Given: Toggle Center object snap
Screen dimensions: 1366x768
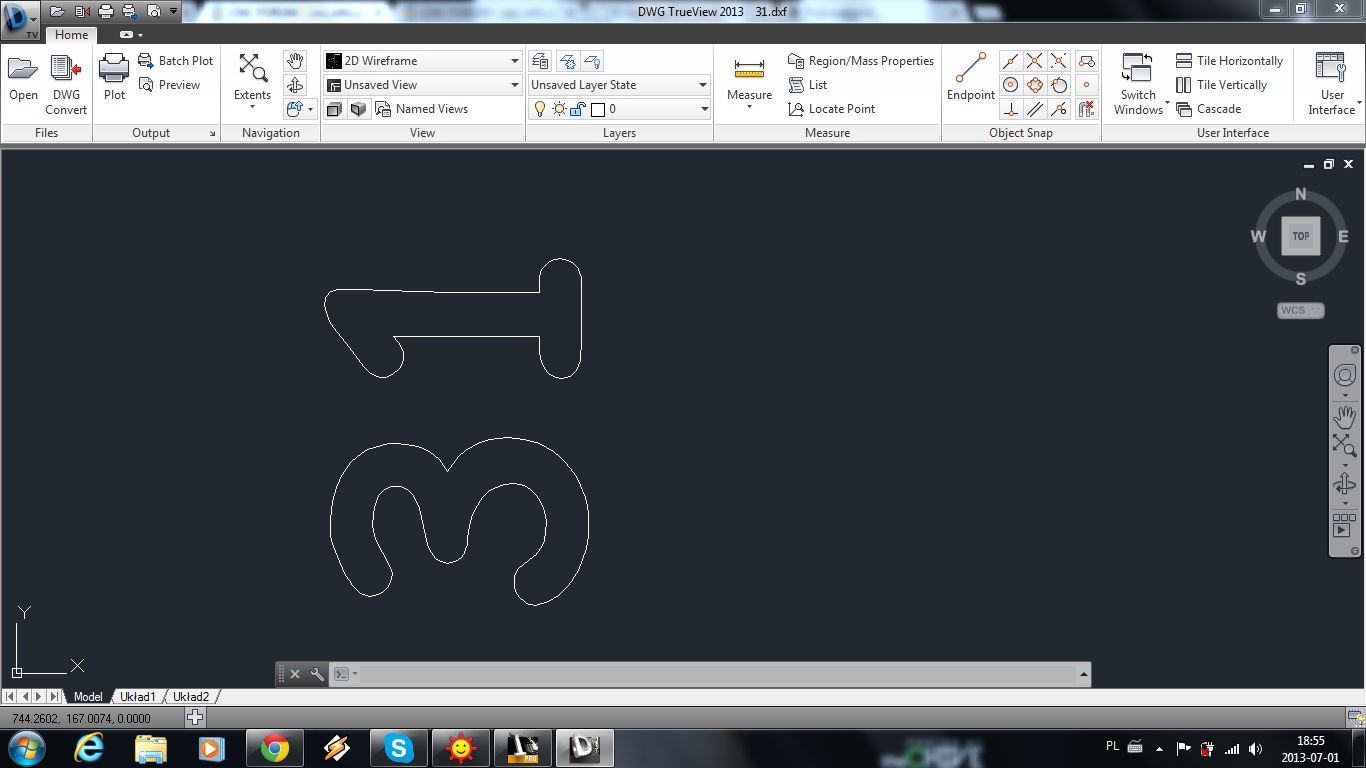Looking at the screenshot, I should click(1011, 85).
